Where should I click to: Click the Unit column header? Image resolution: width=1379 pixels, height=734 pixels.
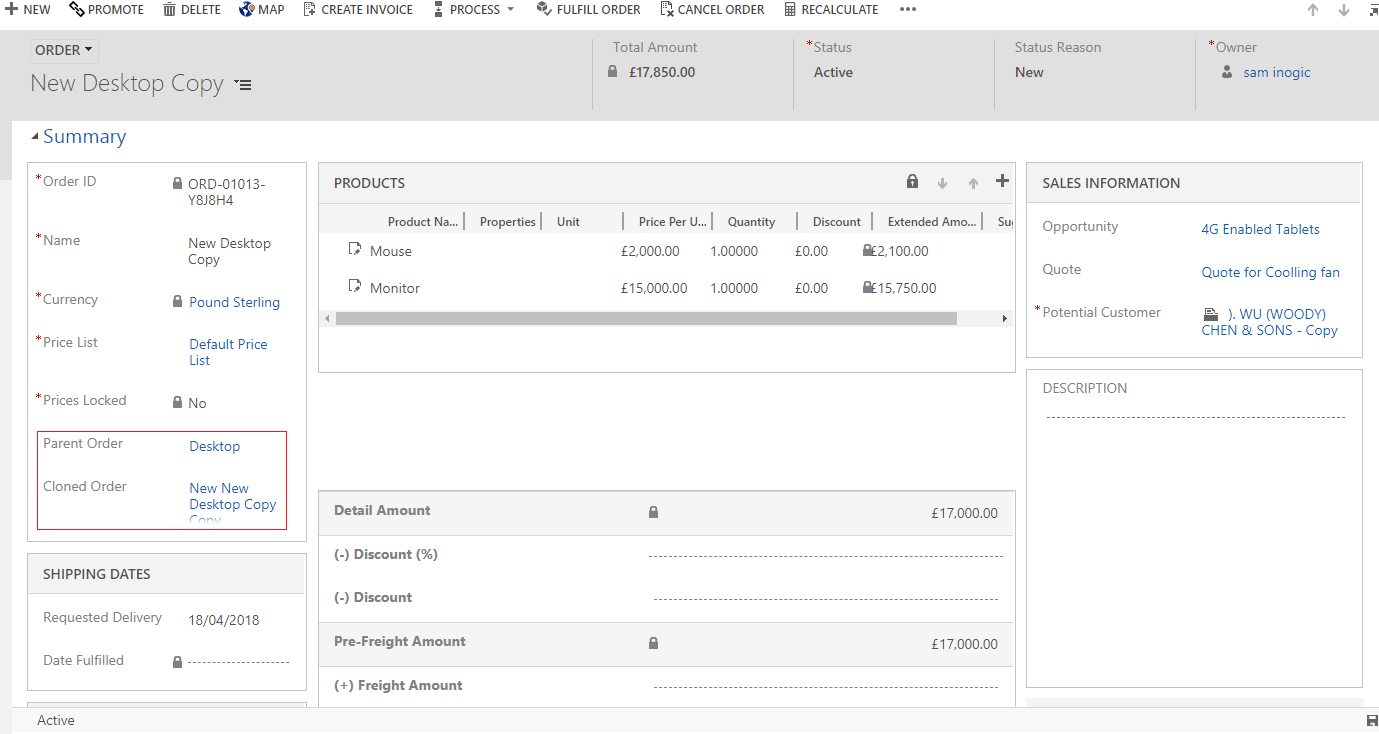click(568, 222)
